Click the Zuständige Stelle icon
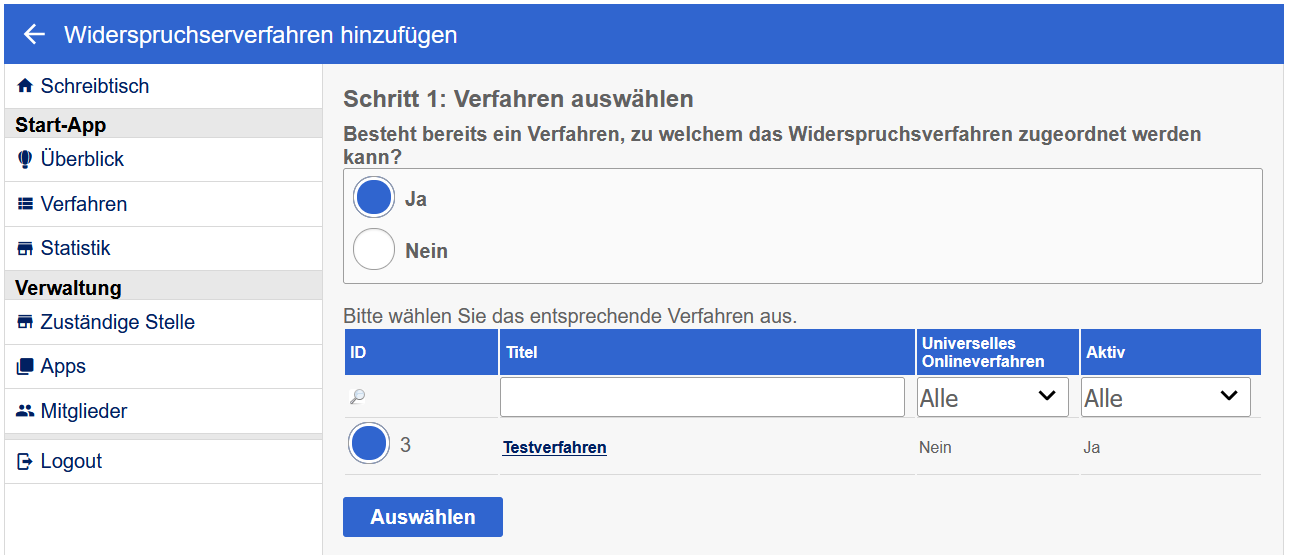The width and height of the screenshot is (1291, 555). (x=25, y=323)
